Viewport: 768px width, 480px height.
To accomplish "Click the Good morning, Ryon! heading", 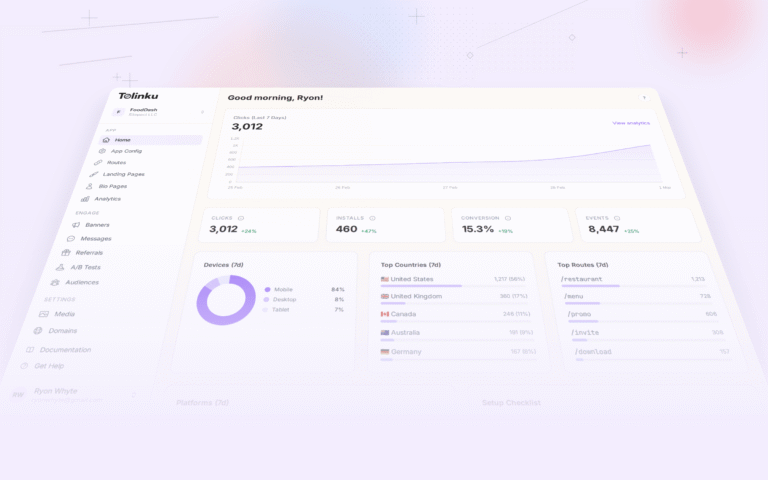I will click(275, 97).
